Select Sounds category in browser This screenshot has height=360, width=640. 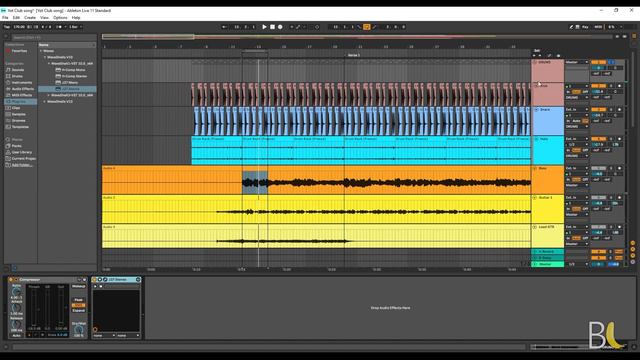(18, 70)
